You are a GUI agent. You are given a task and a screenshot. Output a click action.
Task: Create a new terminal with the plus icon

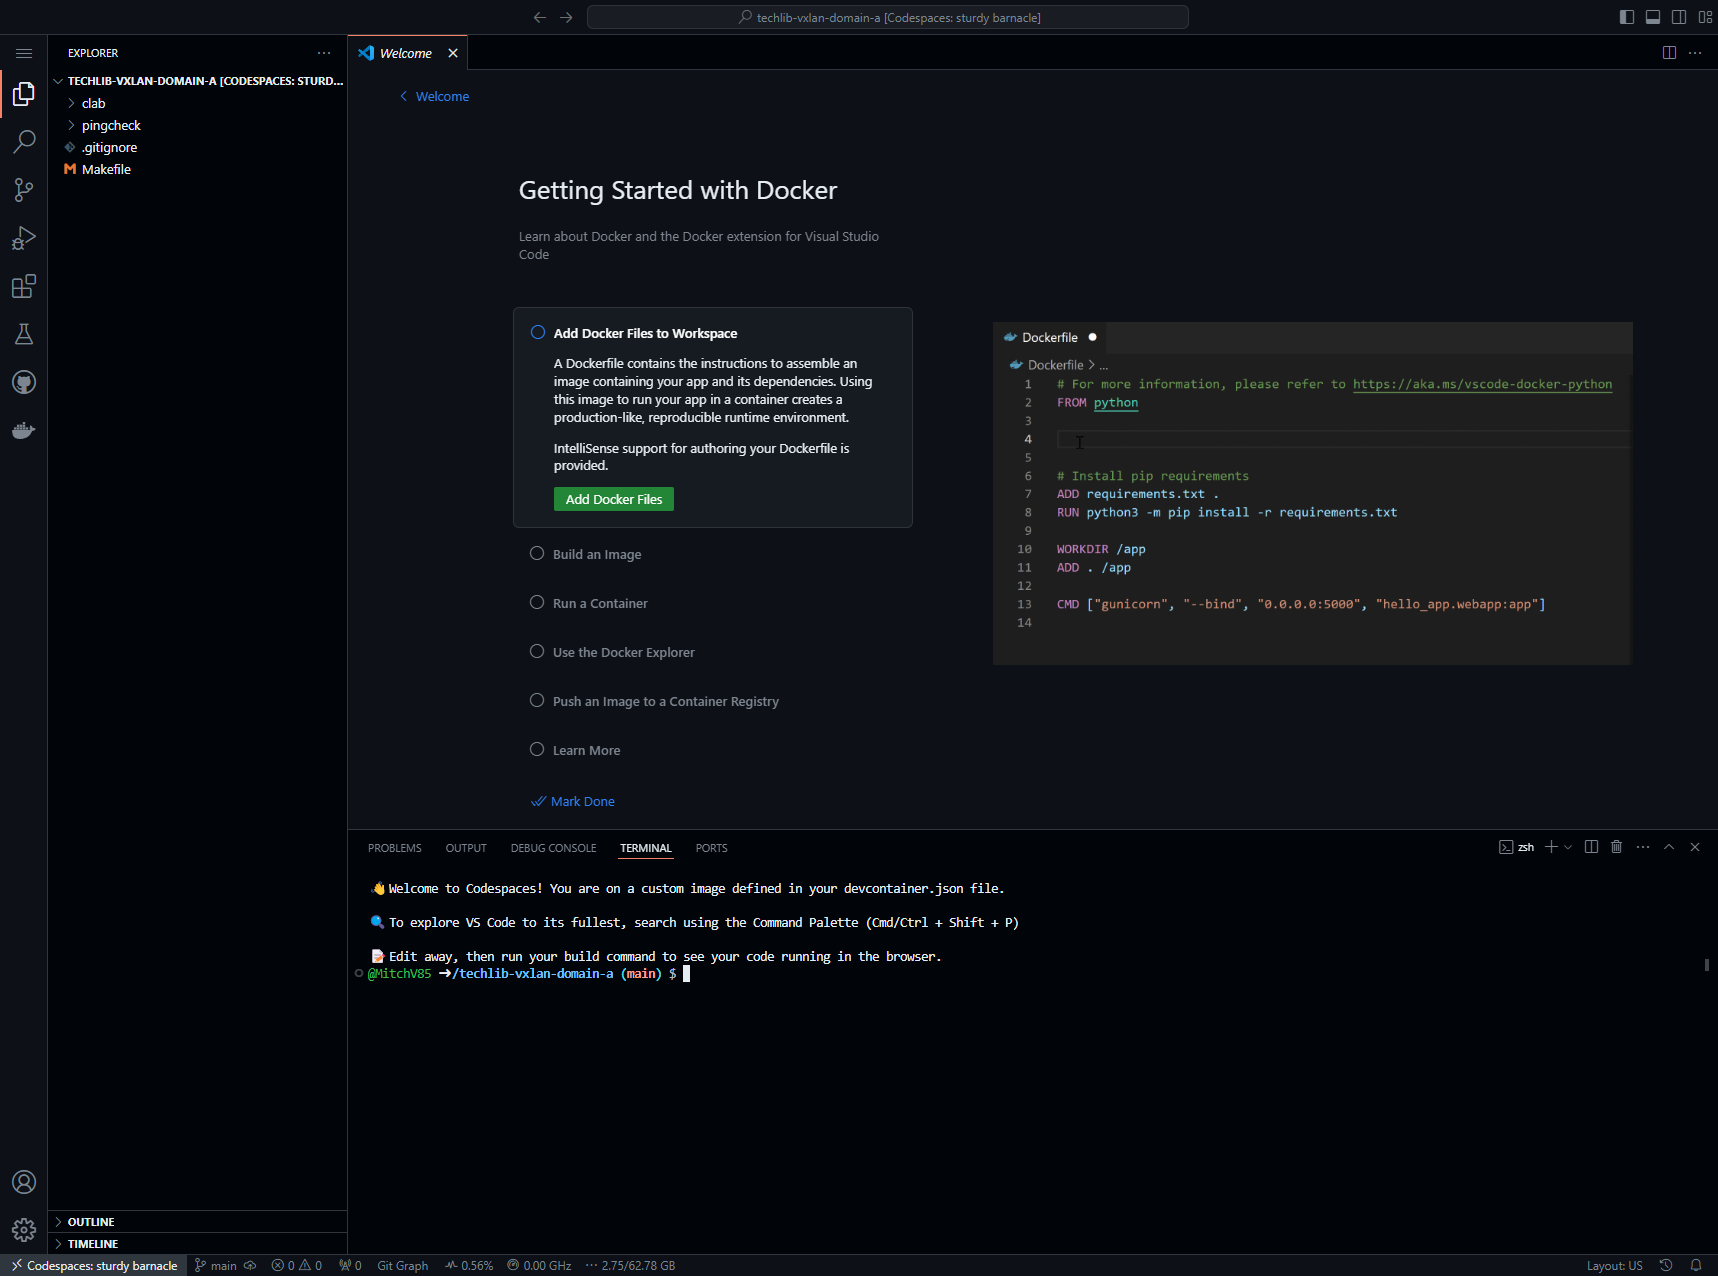pyautogui.click(x=1551, y=847)
